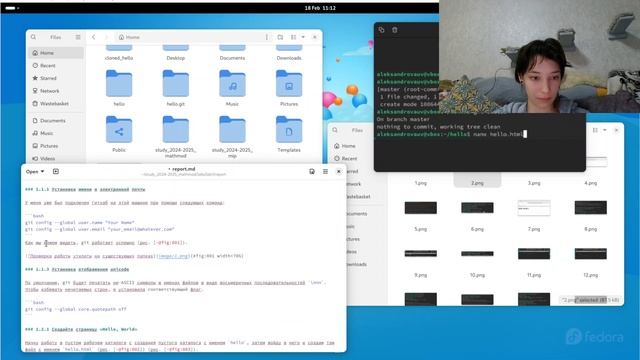Open Starred in the Files sidebar
Screen dimensions: 640x360
click(x=56, y=78)
